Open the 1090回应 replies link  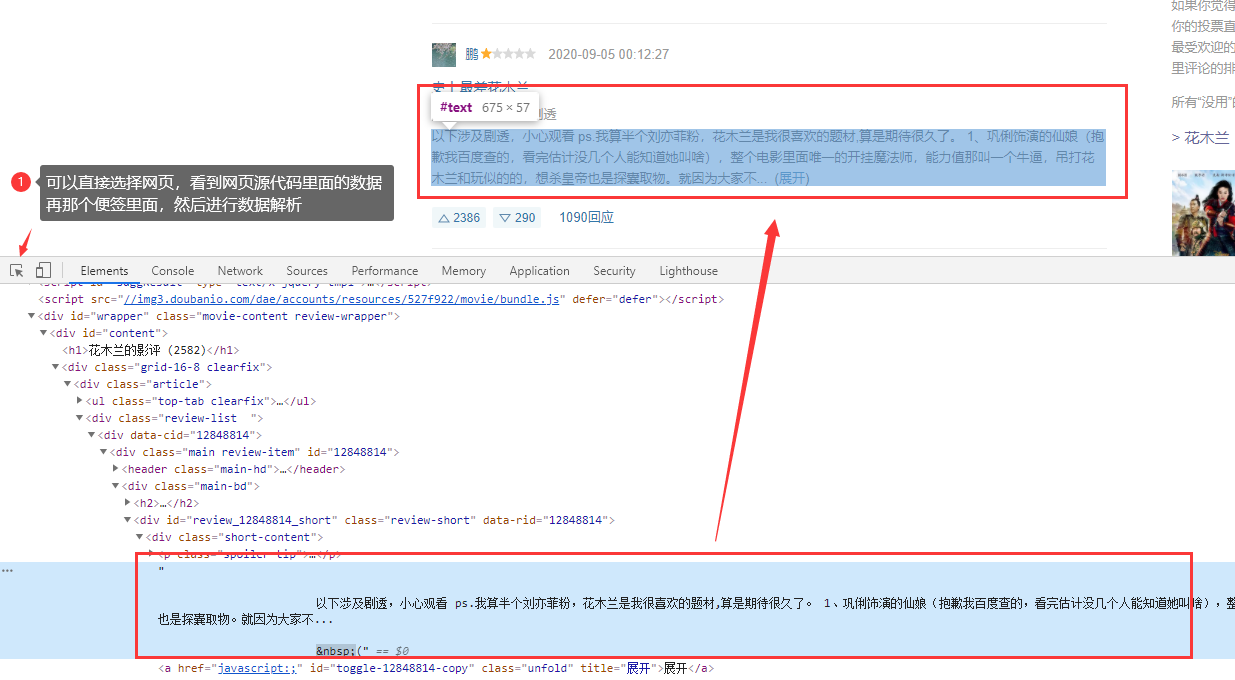click(586, 217)
